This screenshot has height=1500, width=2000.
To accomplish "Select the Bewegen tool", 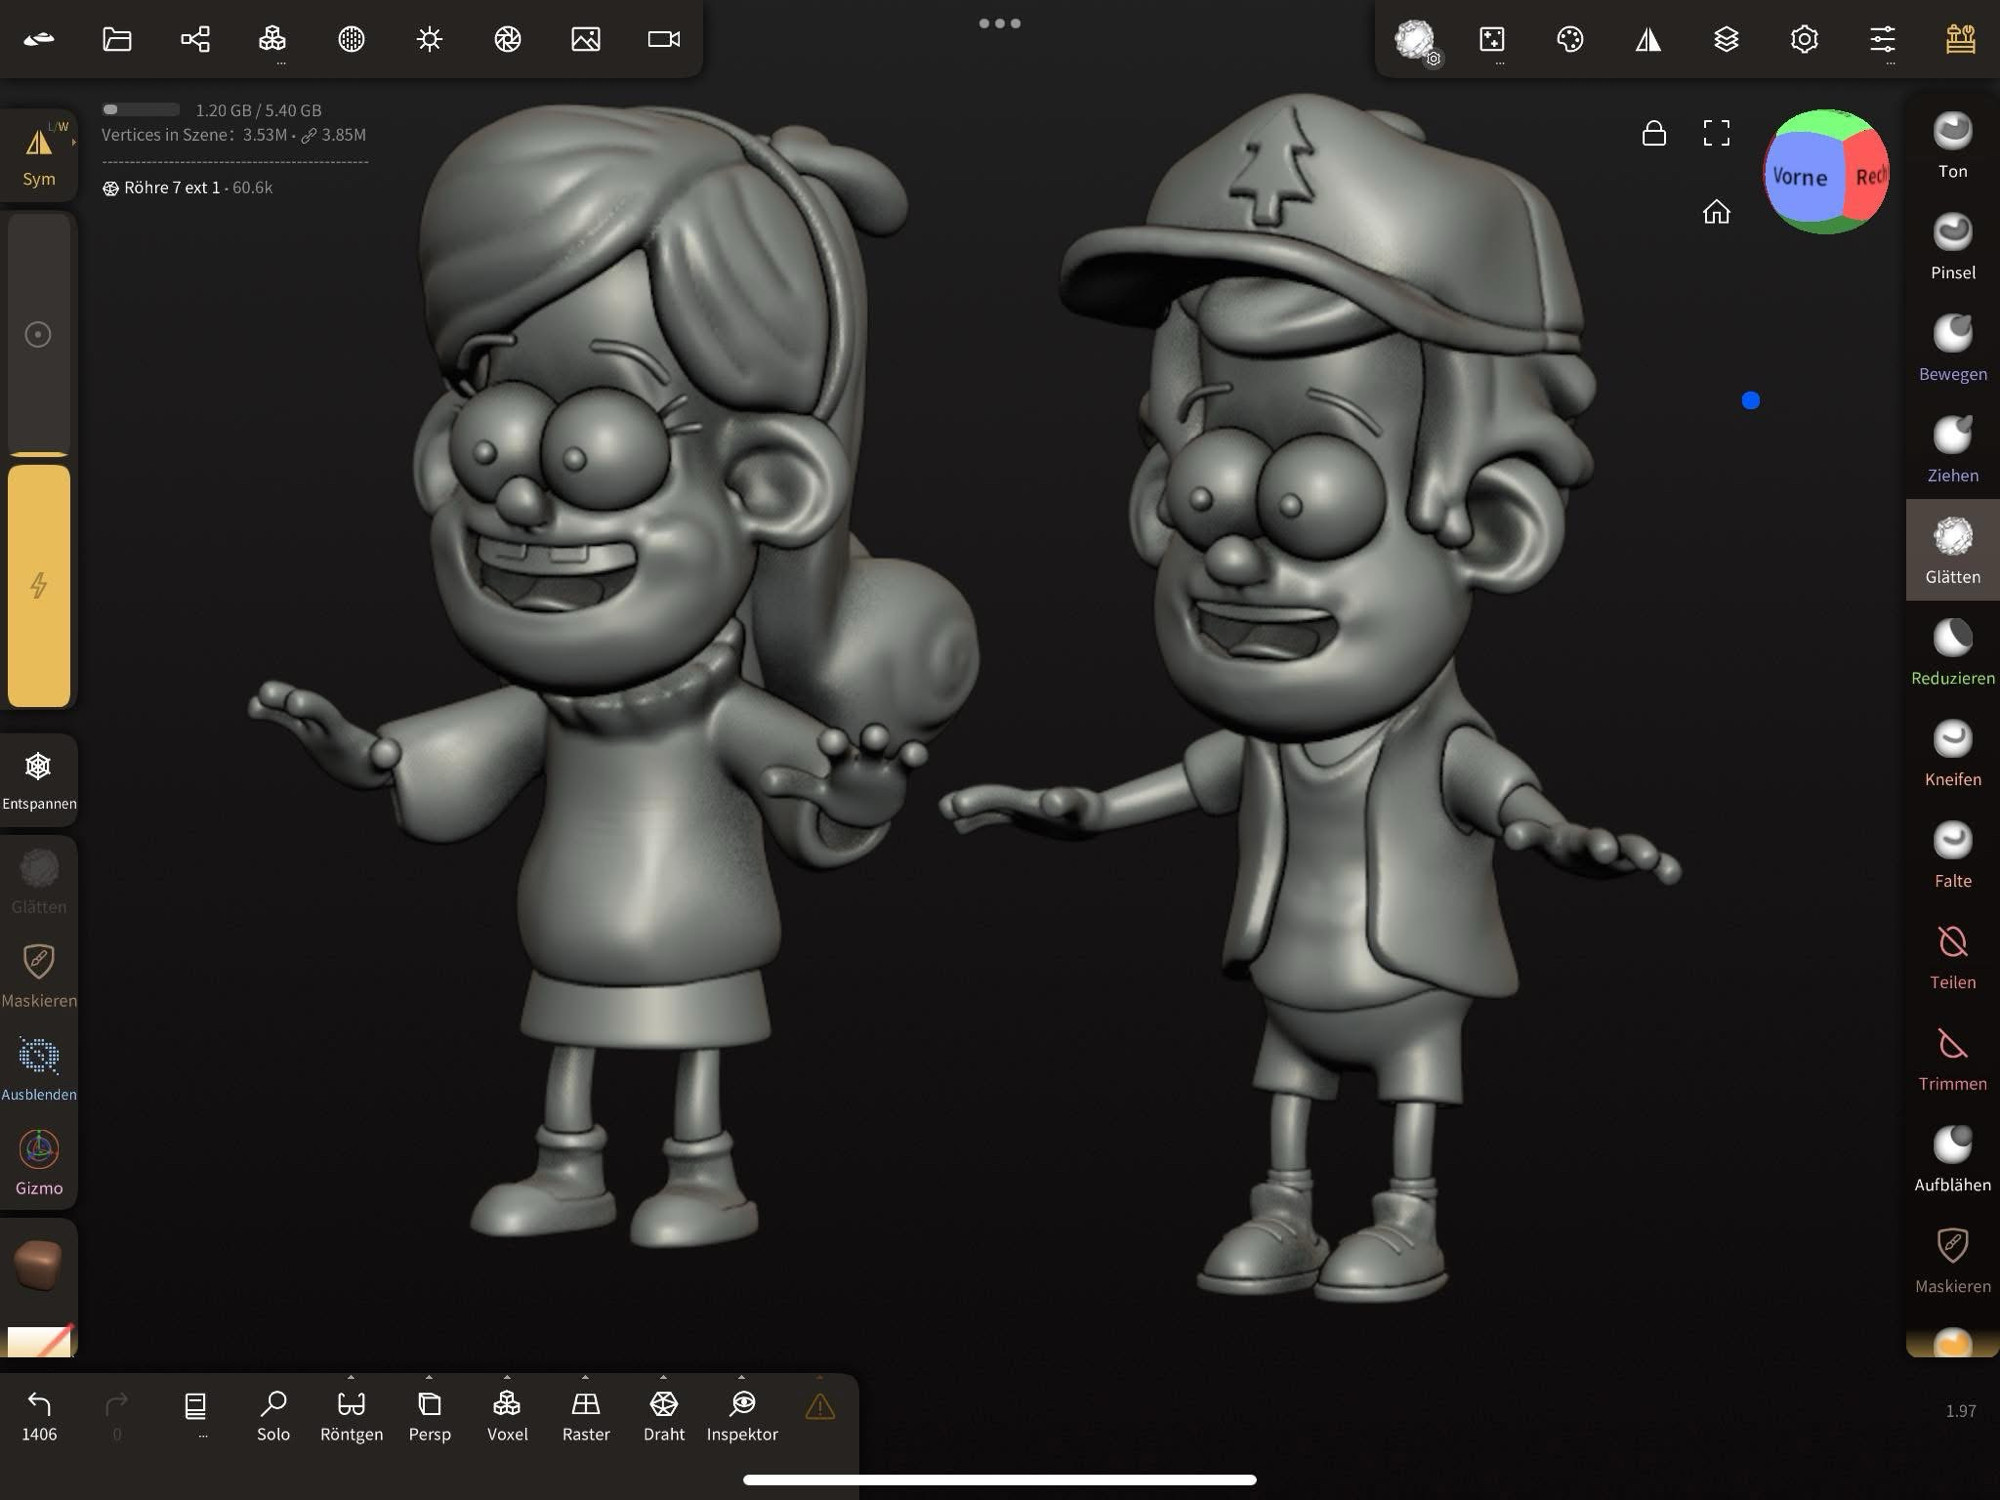I will tap(1952, 349).
